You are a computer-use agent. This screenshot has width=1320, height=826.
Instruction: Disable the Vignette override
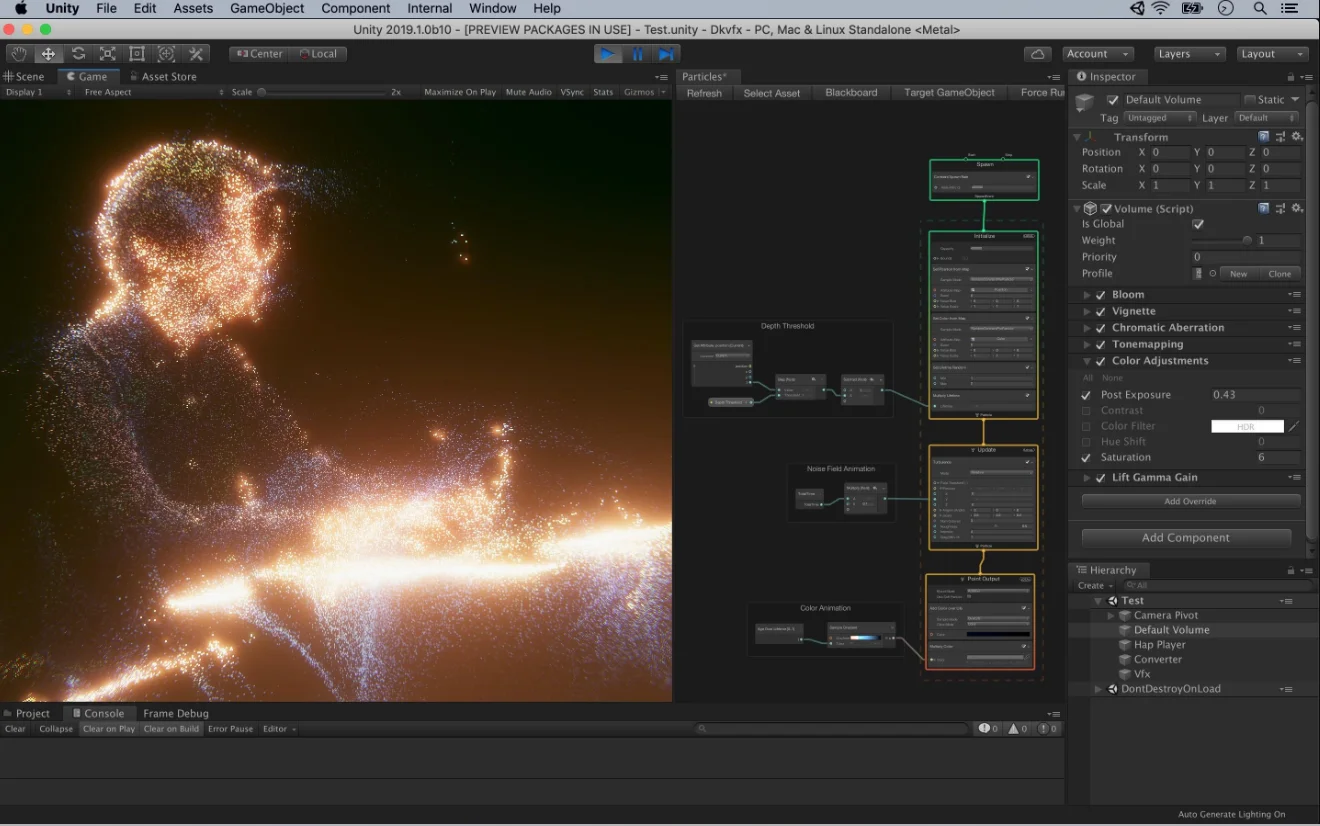click(x=1101, y=311)
